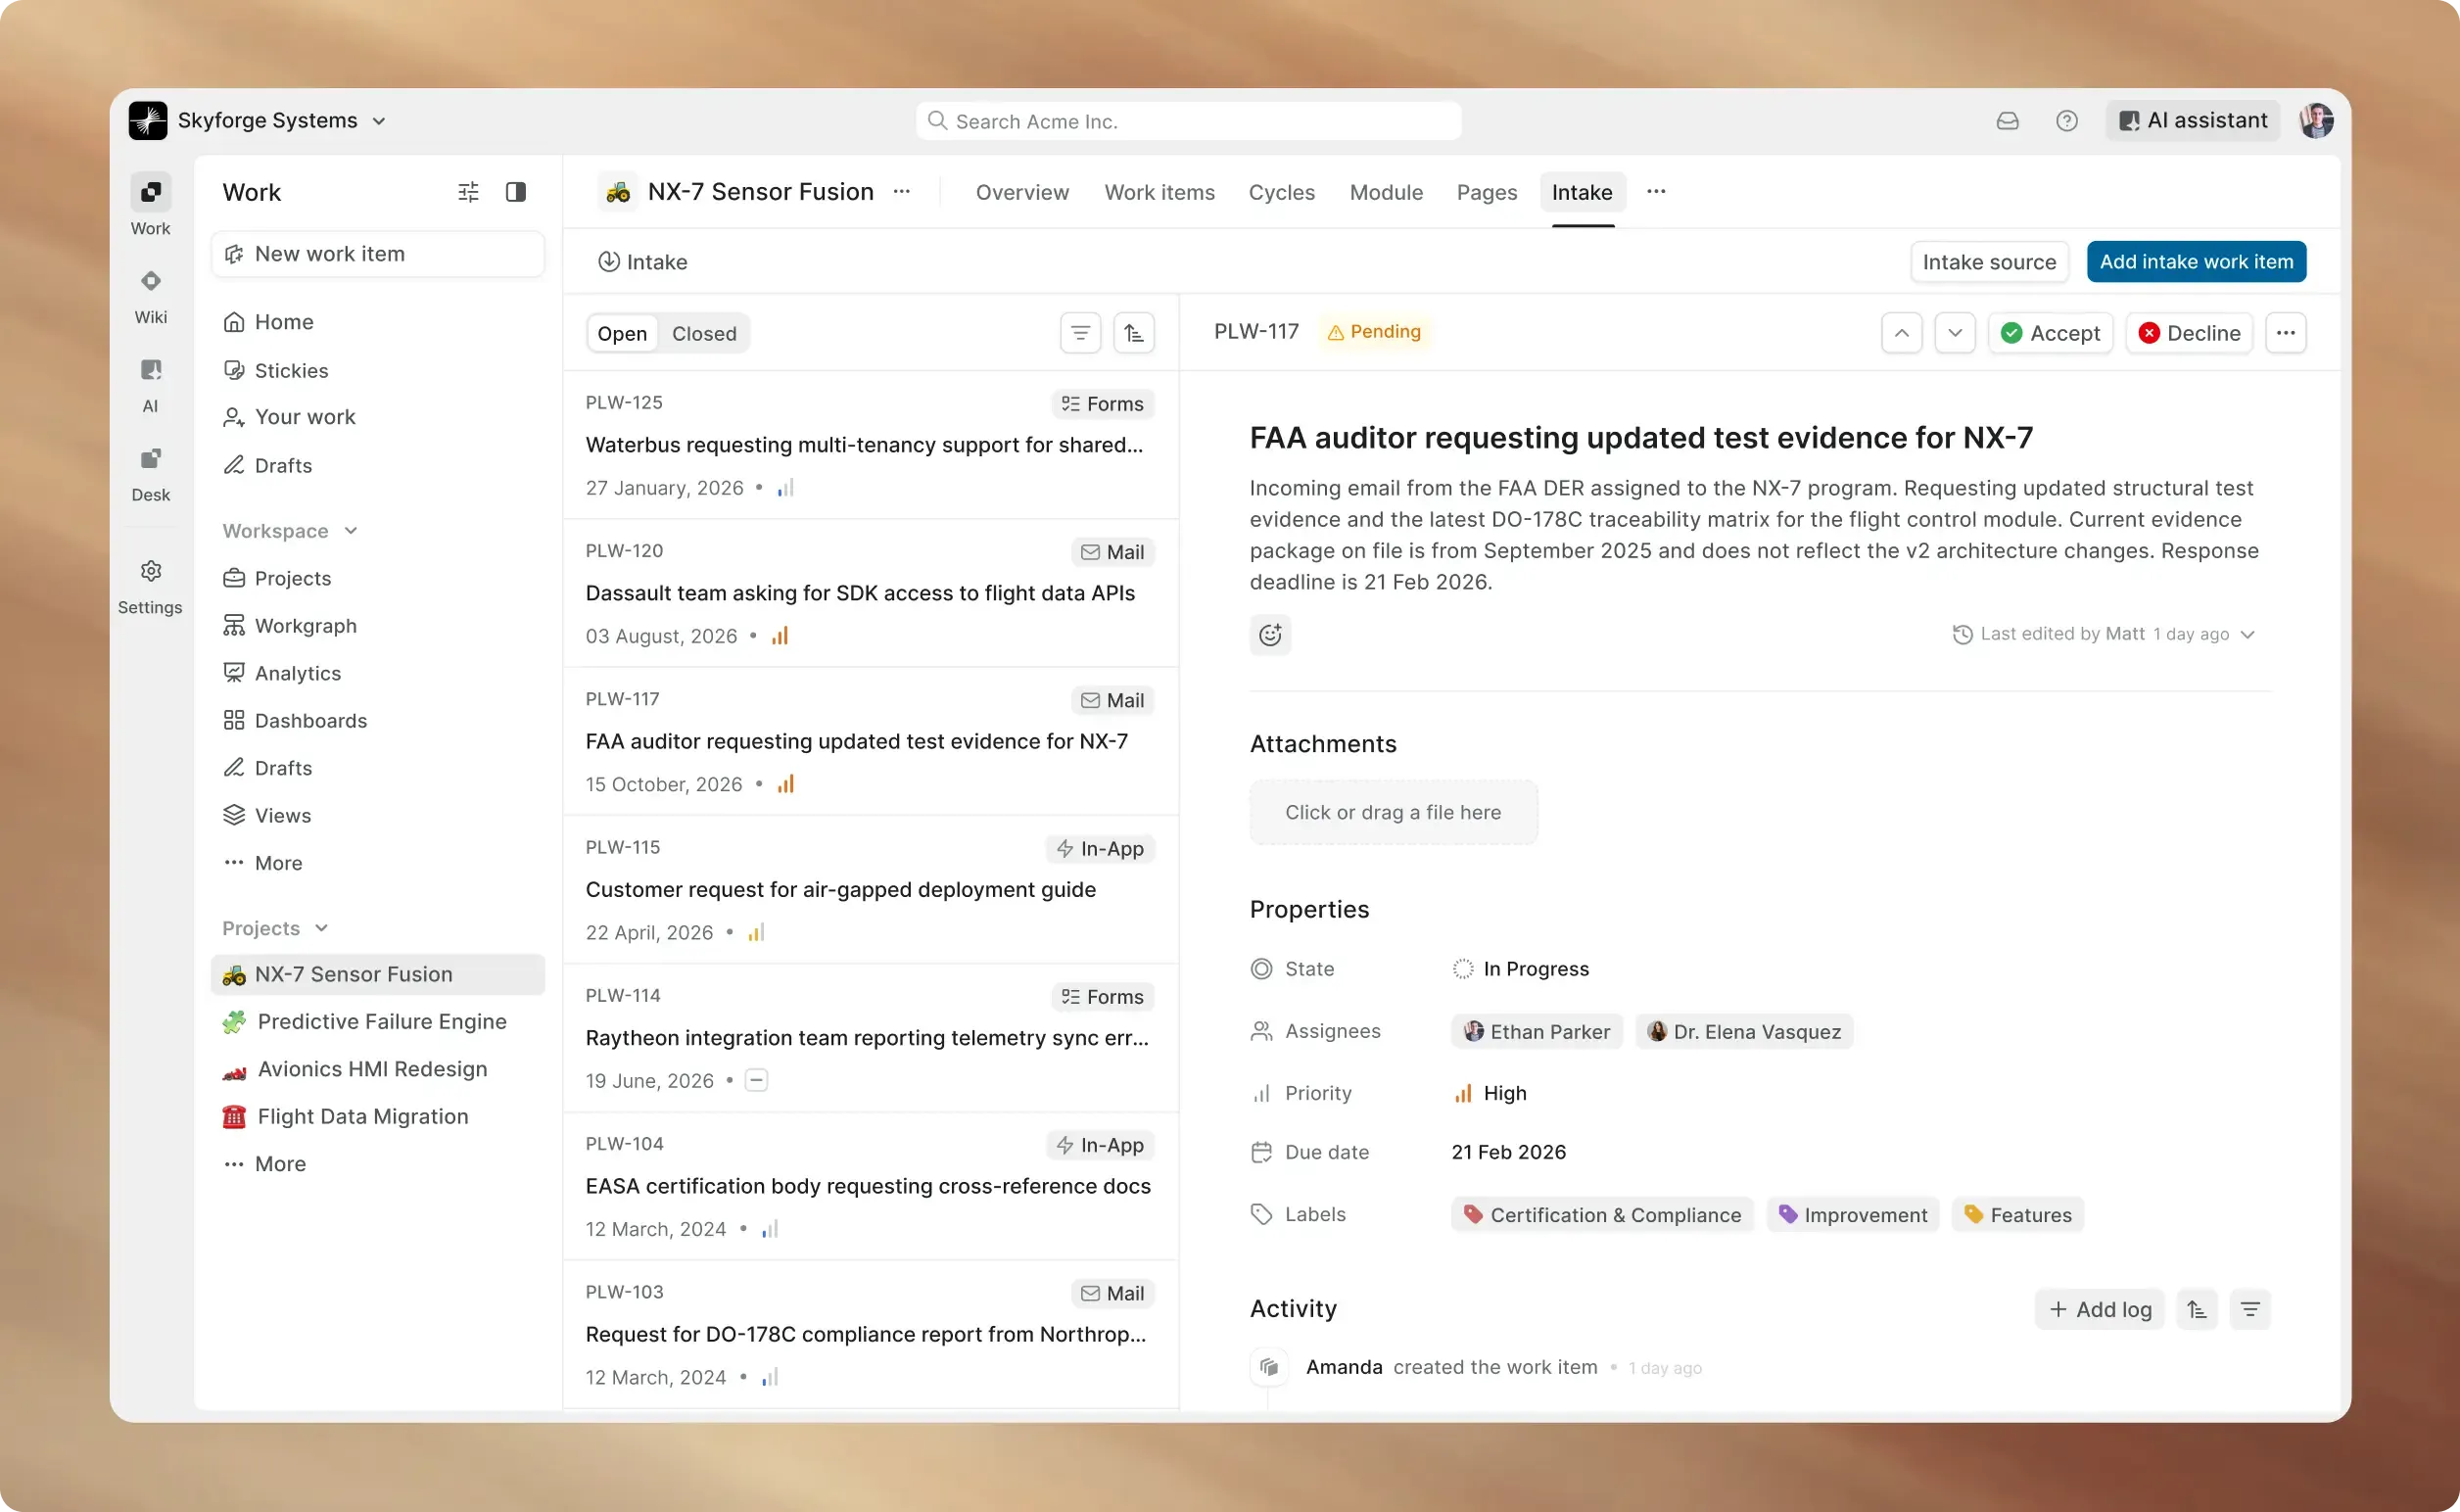
Task: Show more project tabs after Intake
Action: pos(1656,192)
